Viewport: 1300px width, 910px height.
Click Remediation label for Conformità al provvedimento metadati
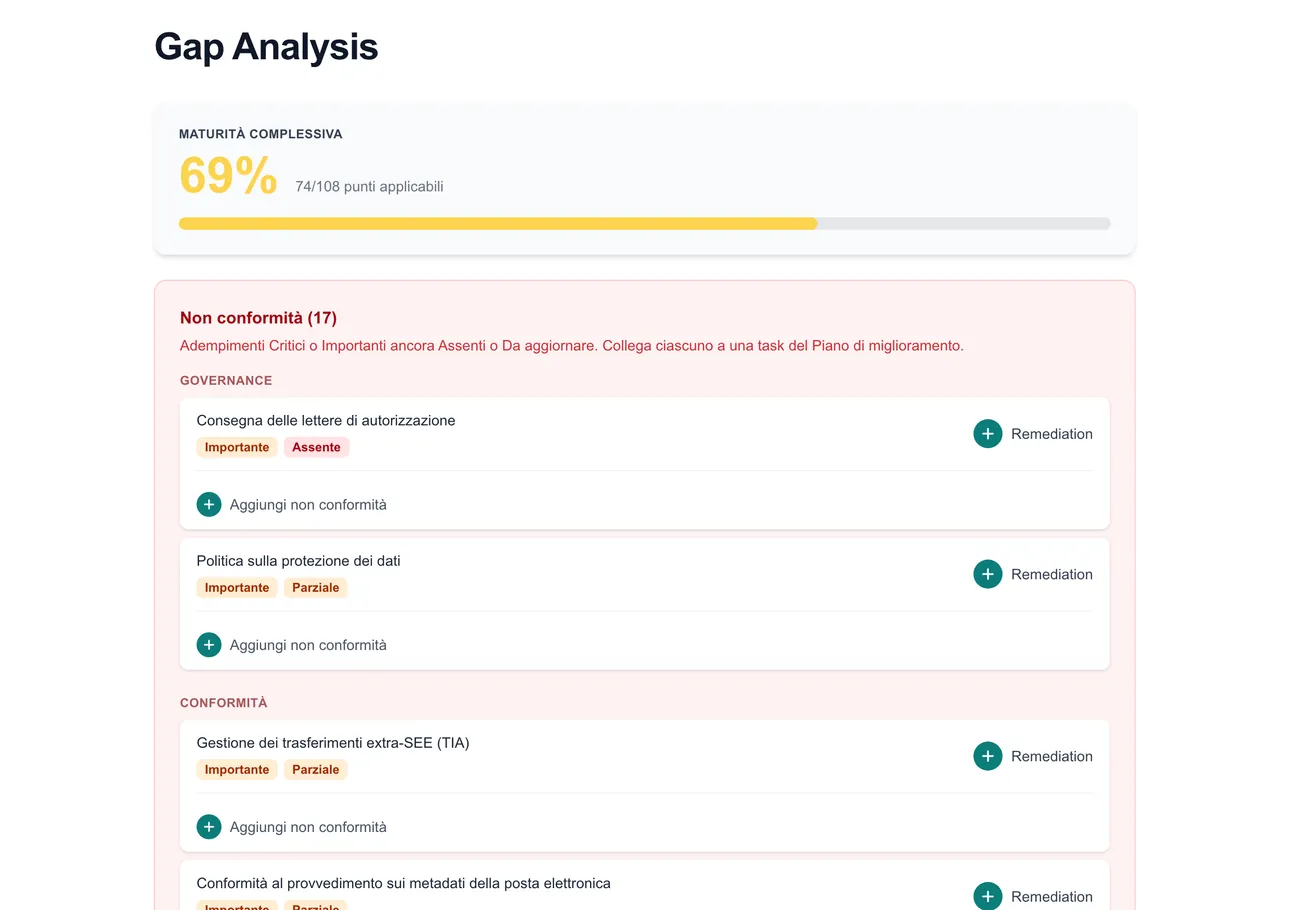click(1052, 896)
